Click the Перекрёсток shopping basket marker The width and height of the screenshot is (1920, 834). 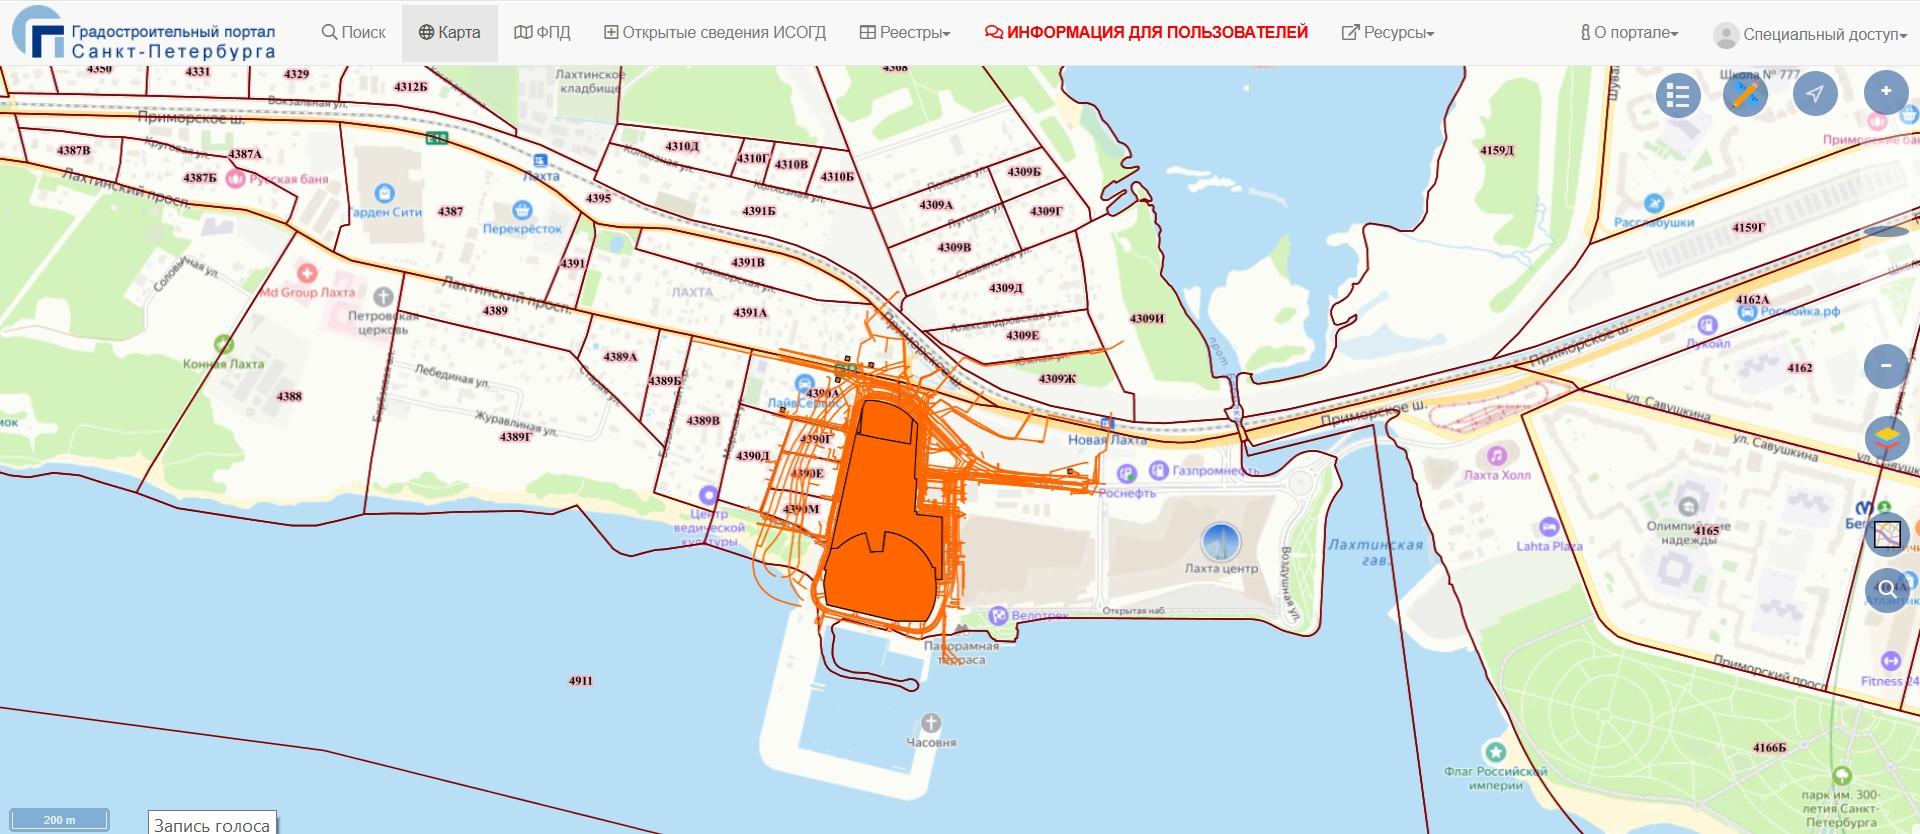pyautogui.click(x=521, y=210)
